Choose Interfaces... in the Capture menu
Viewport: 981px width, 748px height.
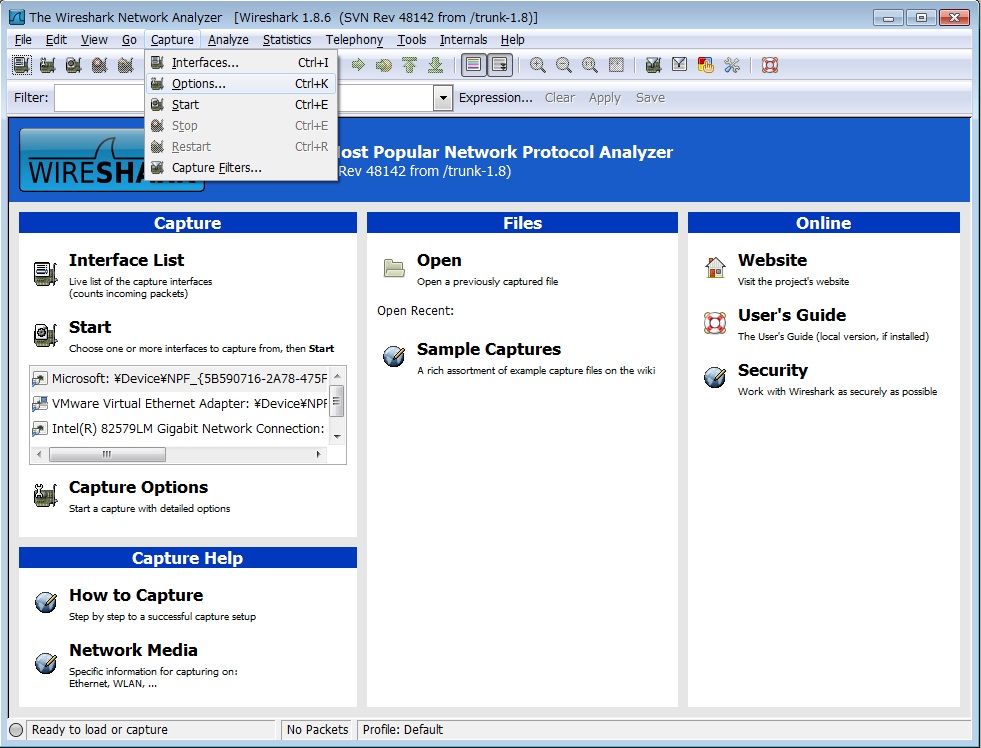241,63
